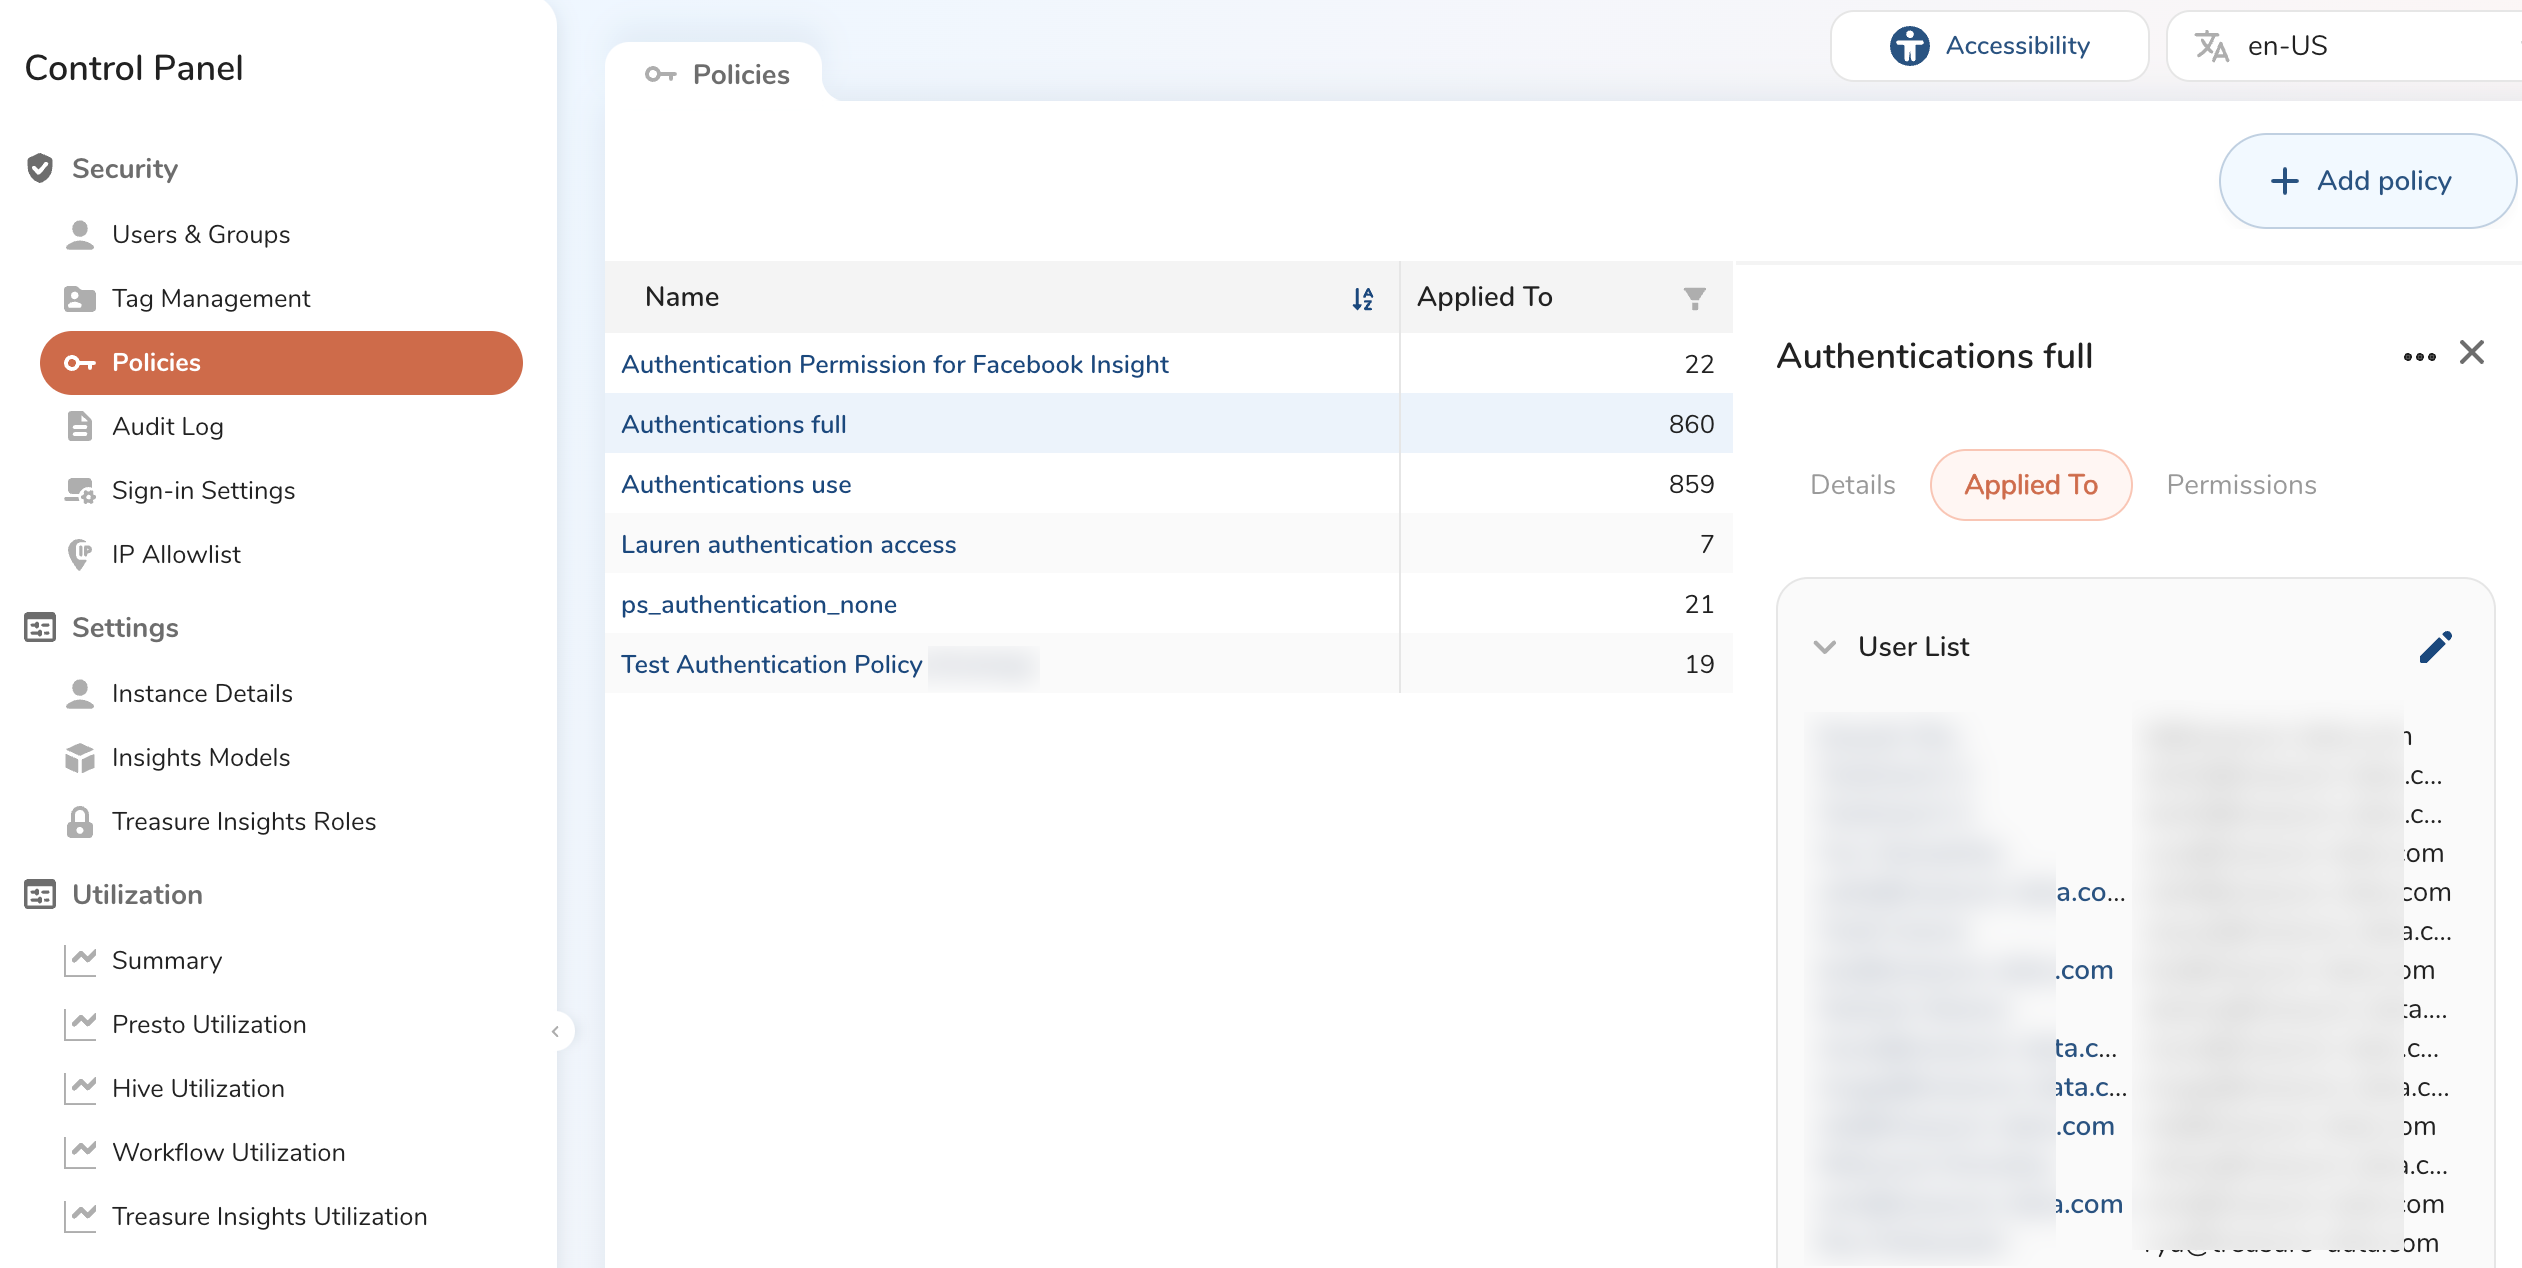Open Presto Utilization chart page
Viewport: 2522px width, 1268px height.
point(208,1024)
